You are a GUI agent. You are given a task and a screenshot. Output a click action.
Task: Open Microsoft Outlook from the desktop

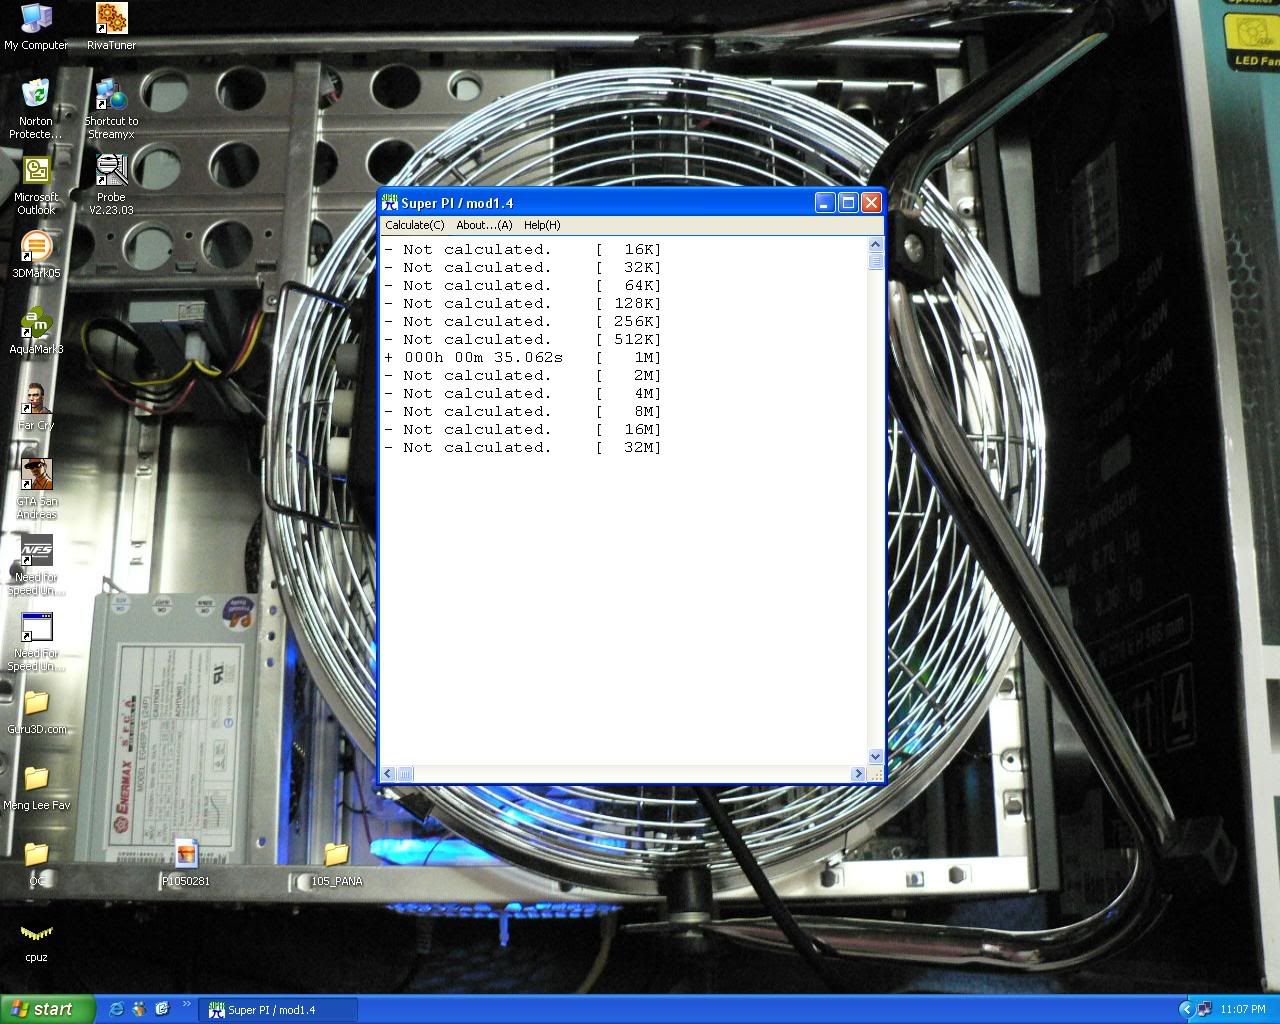(36, 172)
